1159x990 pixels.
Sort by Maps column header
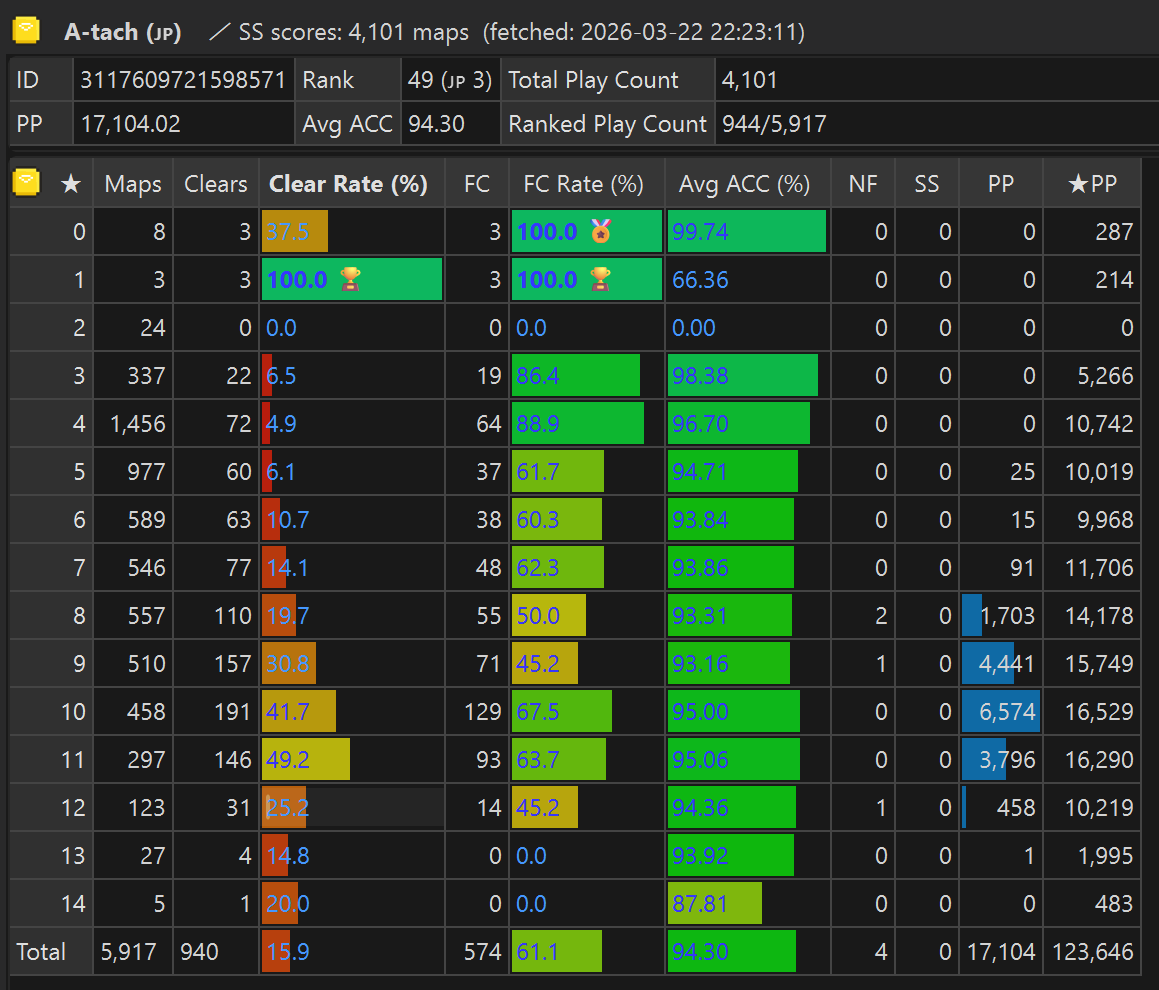133,183
